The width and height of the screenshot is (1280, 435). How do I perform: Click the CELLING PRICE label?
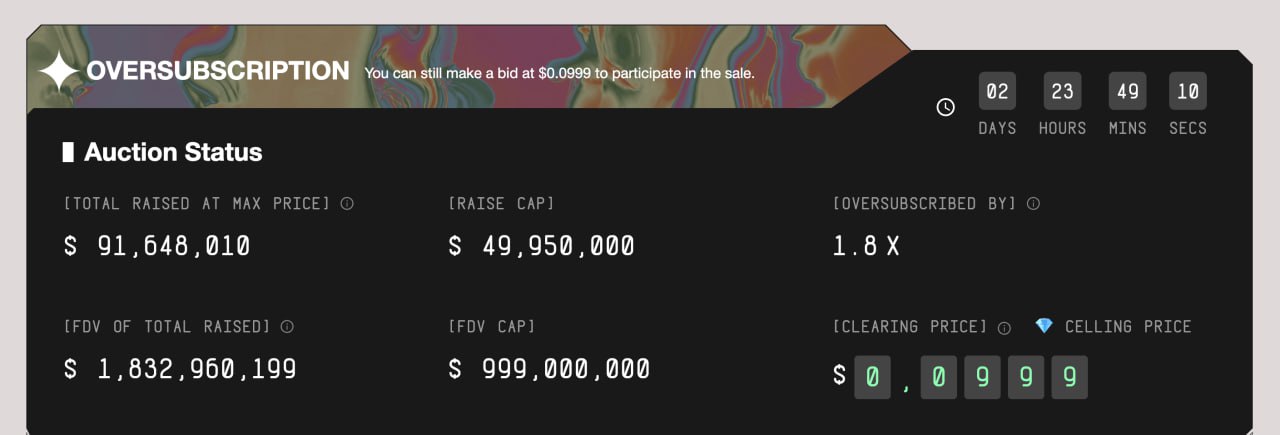pyautogui.click(x=1128, y=327)
